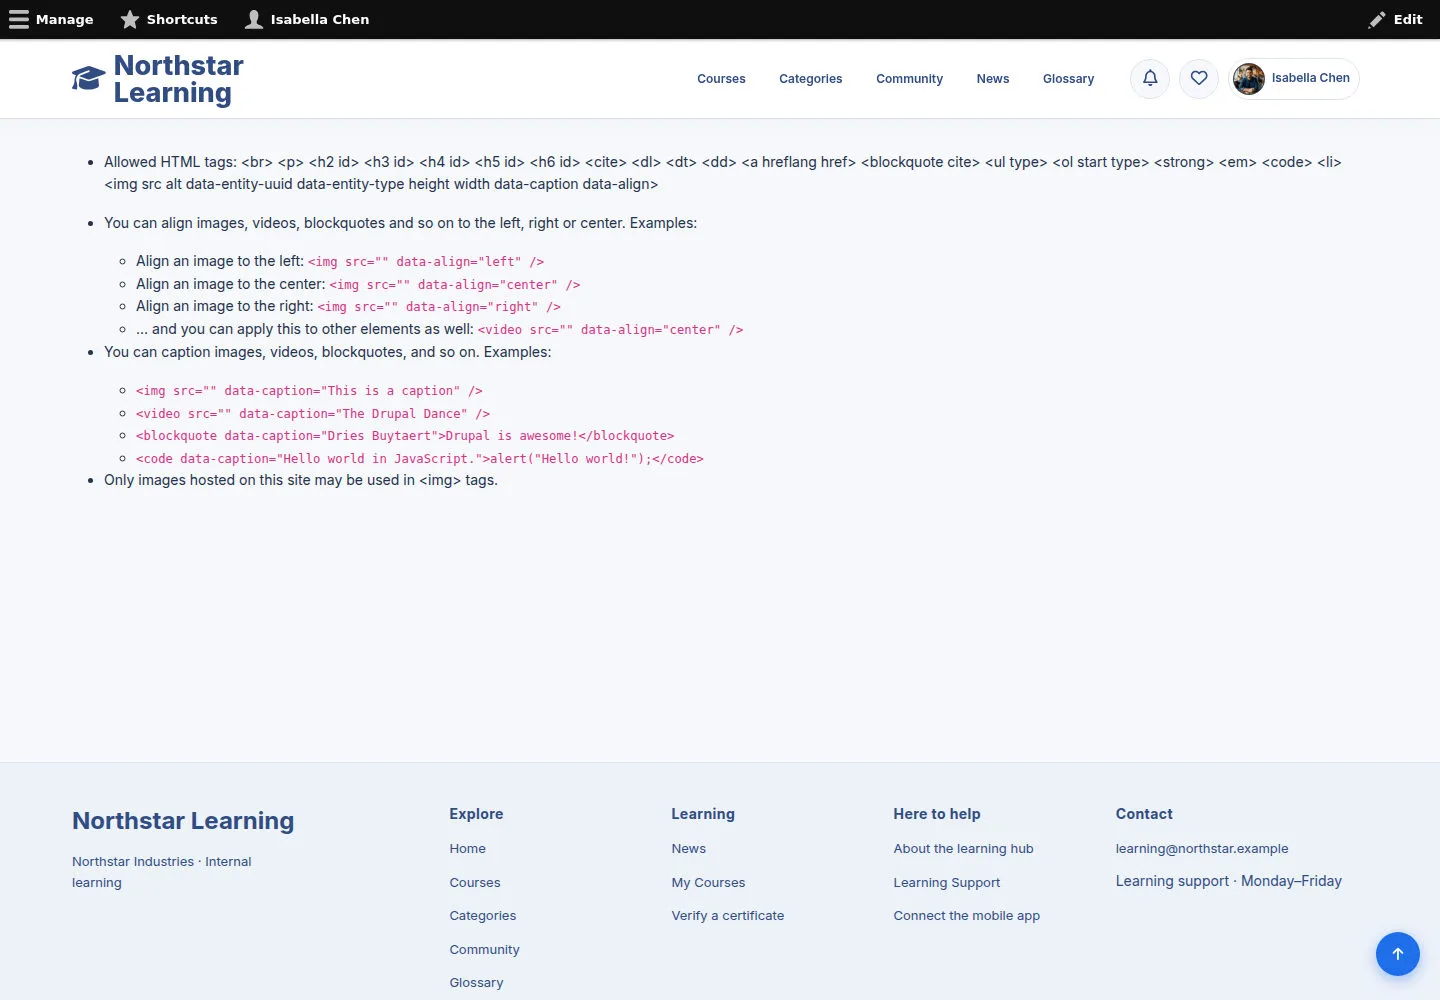Click the video data-align="center" code example
The height and width of the screenshot is (1000, 1440).
pyautogui.click(x=610, y=330)
